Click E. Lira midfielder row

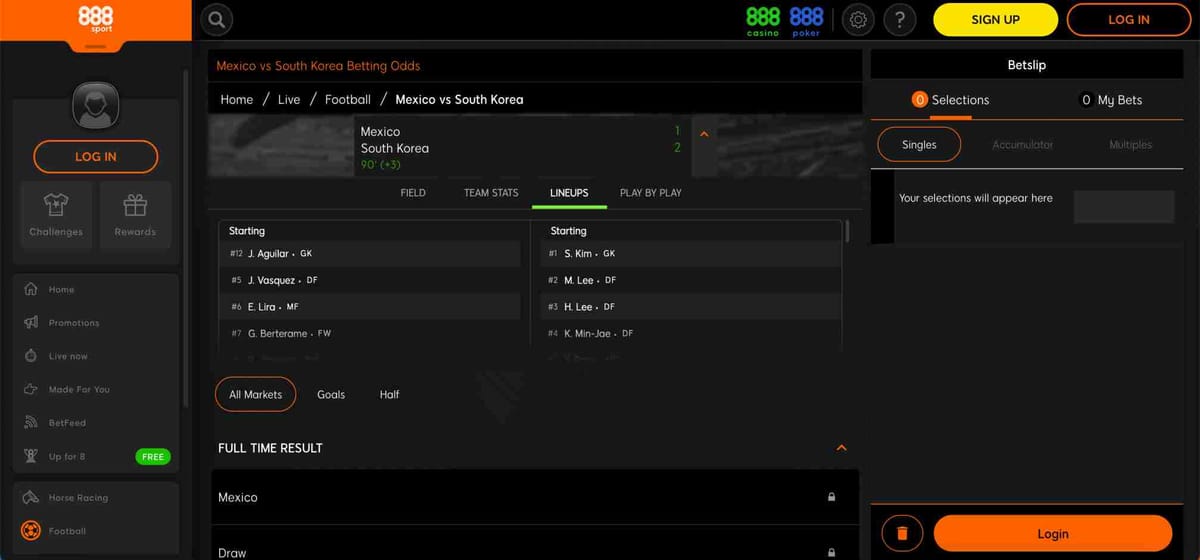tap(369, 307)
